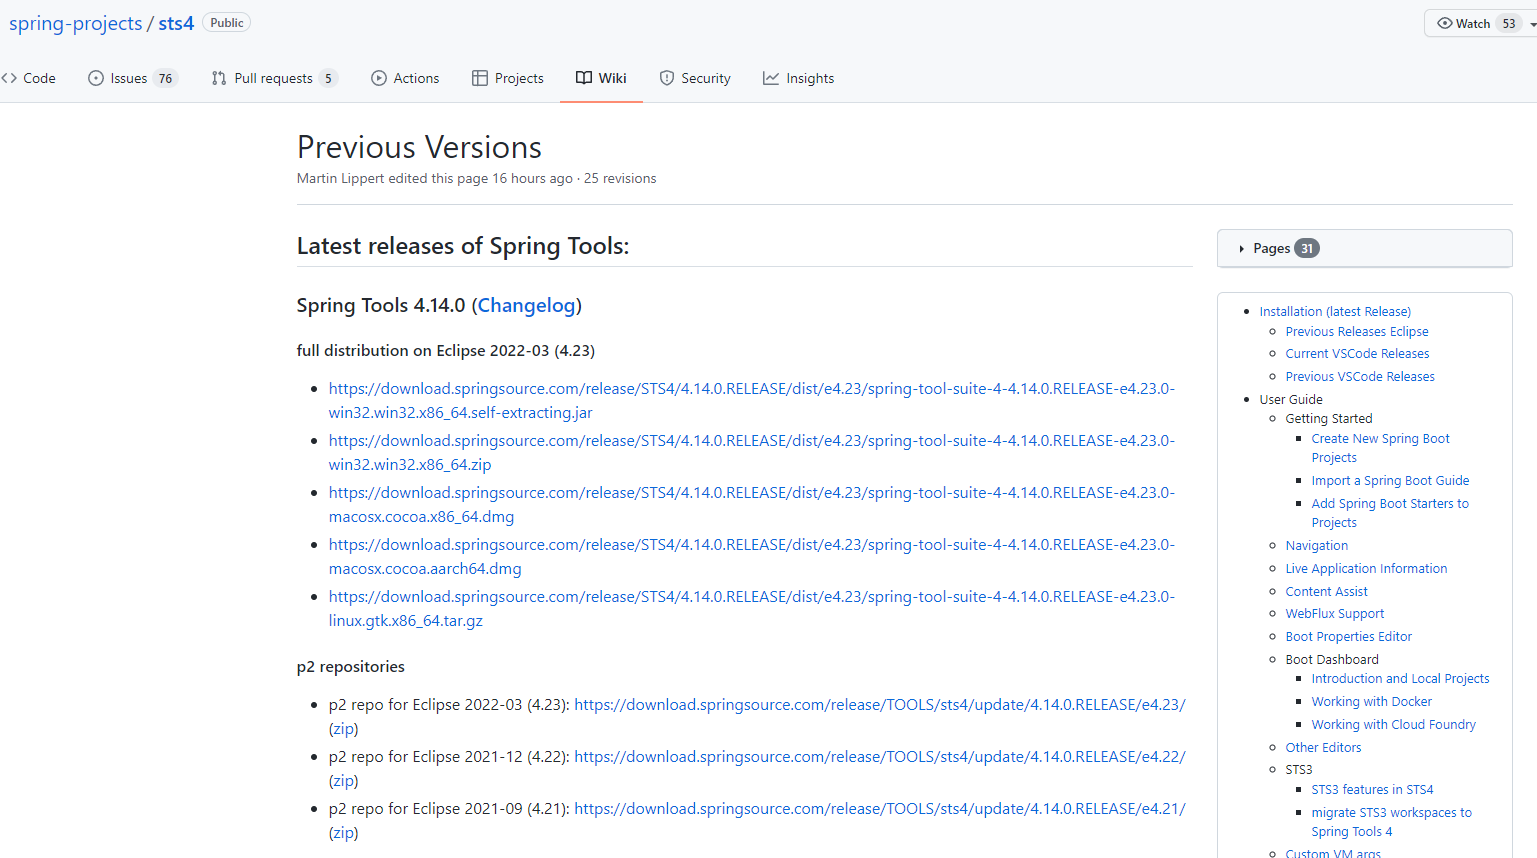Open Boot Properties Editor page
This screenshot has height=858, width=1537.
[1348, 637]
